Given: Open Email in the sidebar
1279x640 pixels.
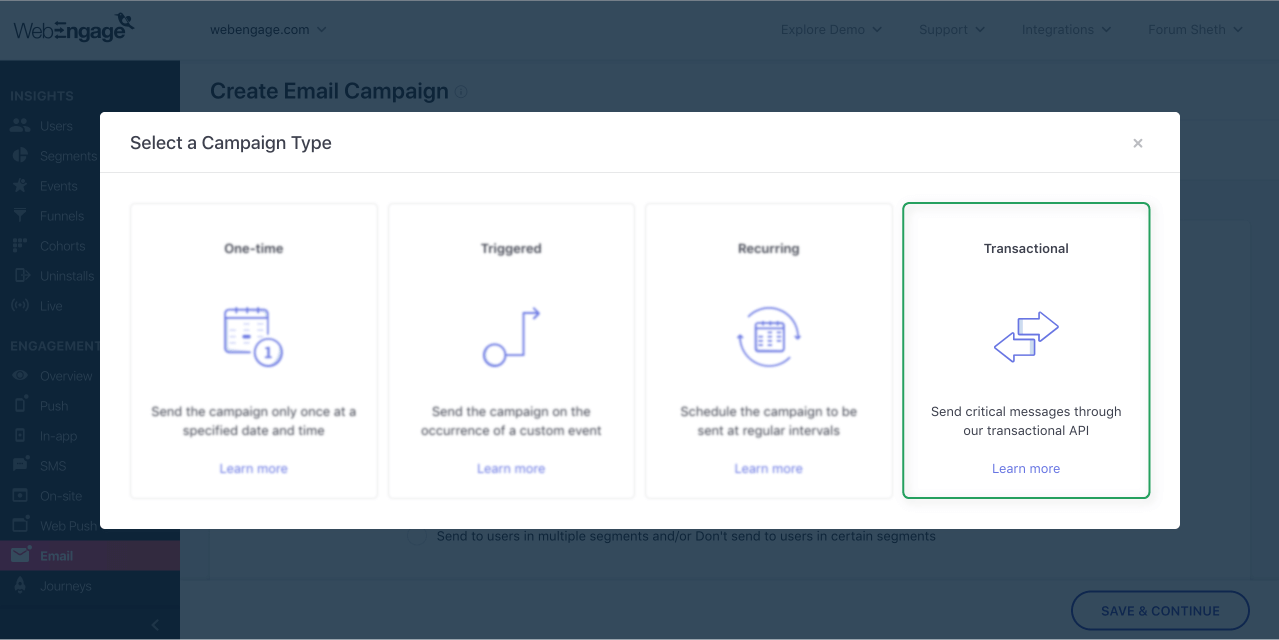Looking at the screenshot, I should coord(56,556).
